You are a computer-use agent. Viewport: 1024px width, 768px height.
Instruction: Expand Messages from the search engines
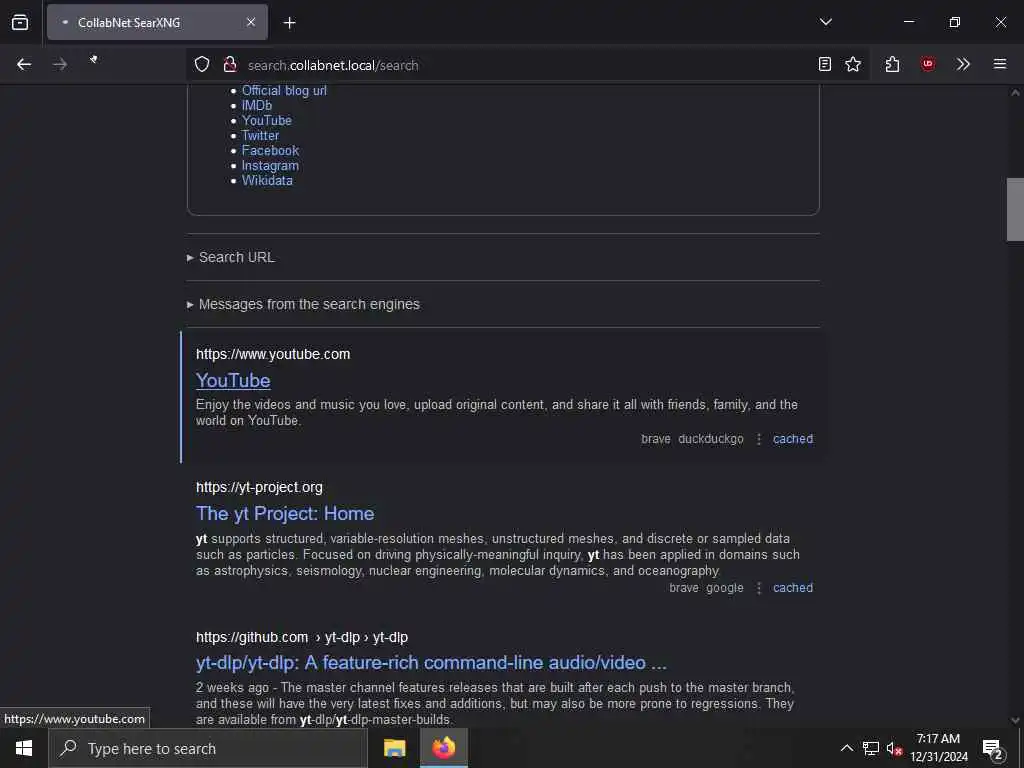[303, 304]
